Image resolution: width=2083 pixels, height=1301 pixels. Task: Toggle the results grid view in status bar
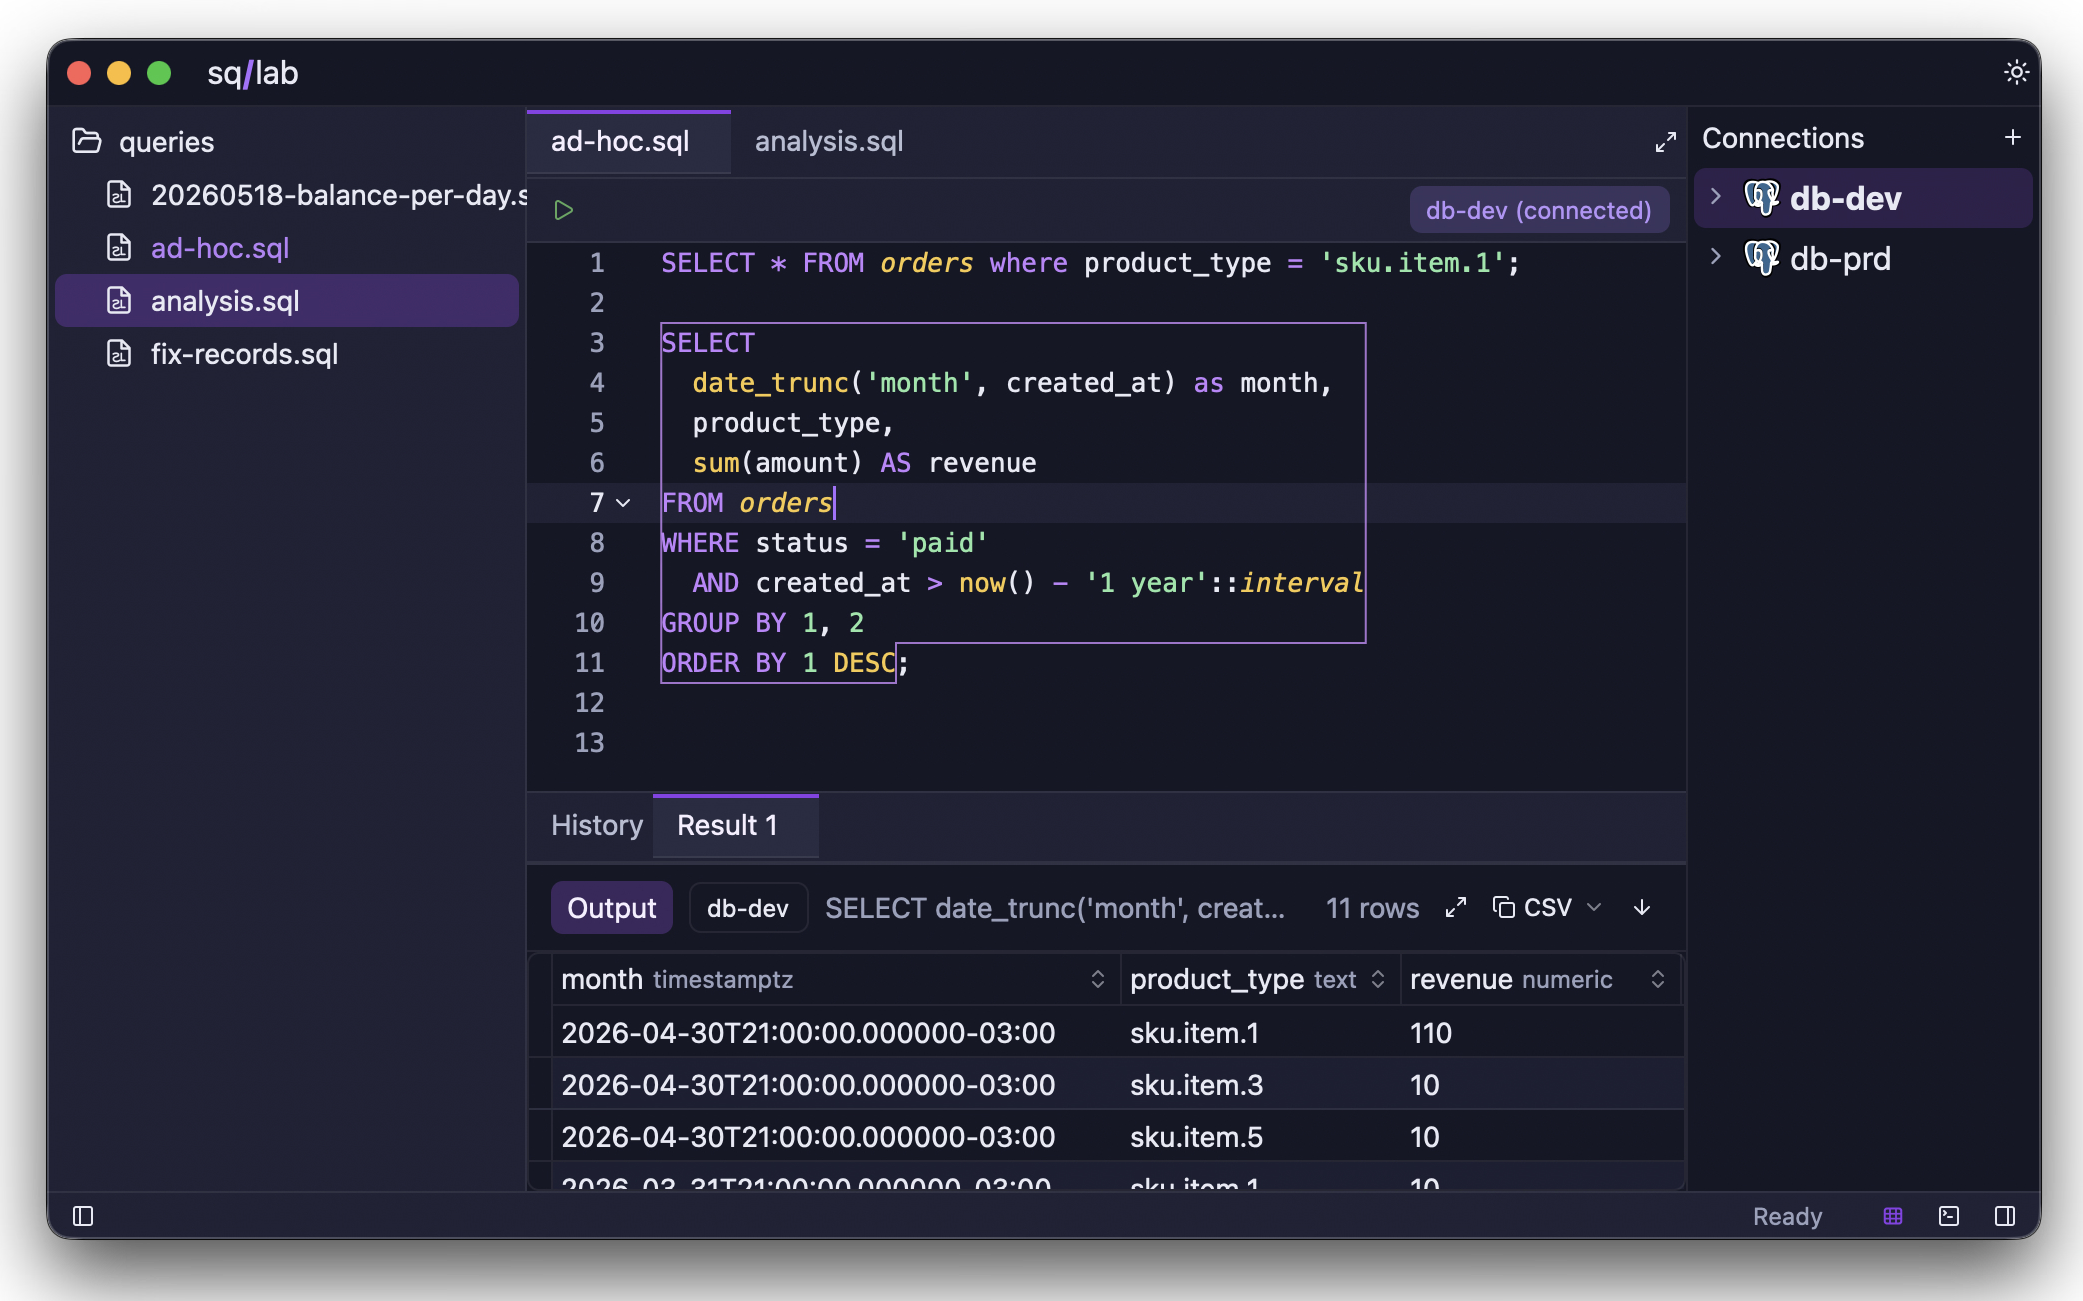point(1893,1216)
